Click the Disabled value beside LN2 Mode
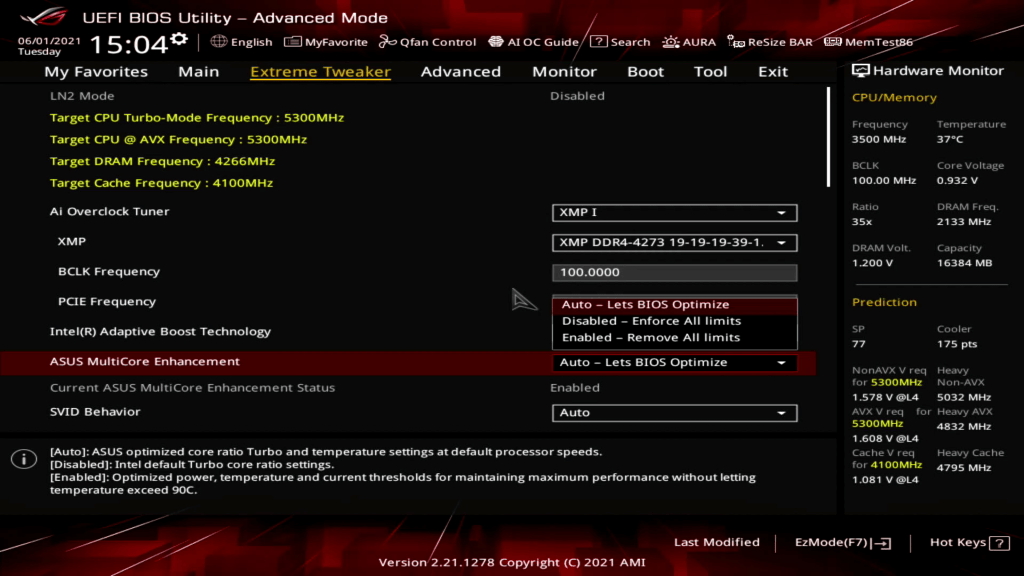The image size is (1024, 576). [577, 96]
